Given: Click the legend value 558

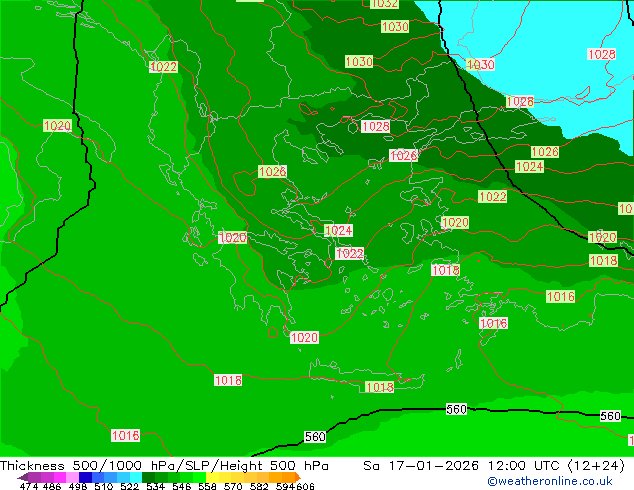Looking at the screenshot, I should 207,486.
